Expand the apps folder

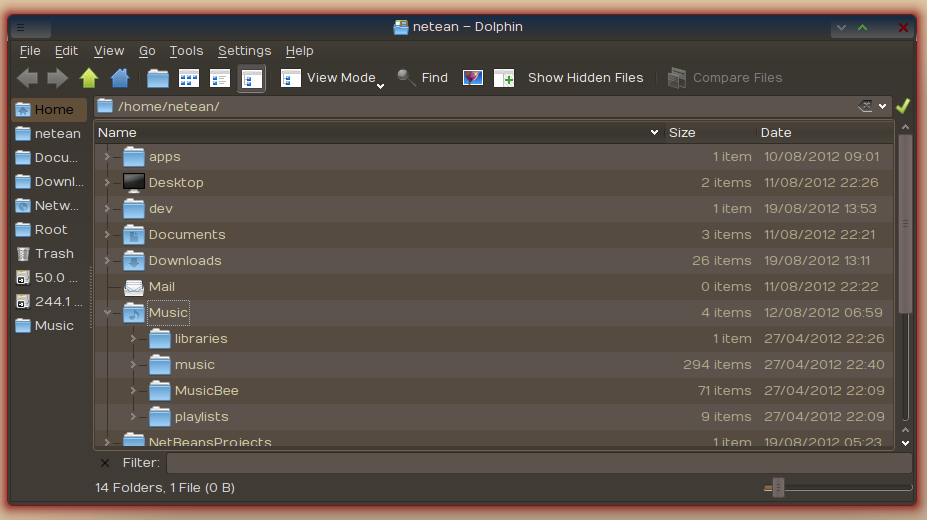click(107, 157)
